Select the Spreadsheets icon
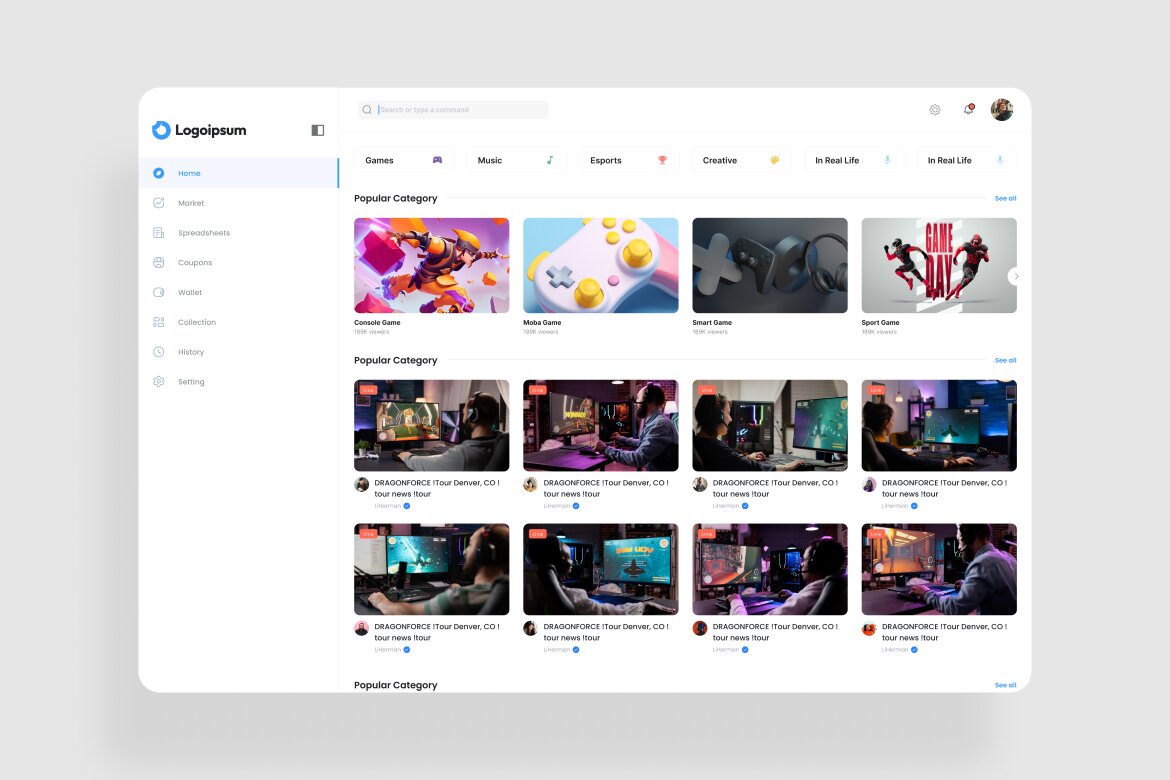This screenshot has height=780, width=1170. tap(160, 232)
